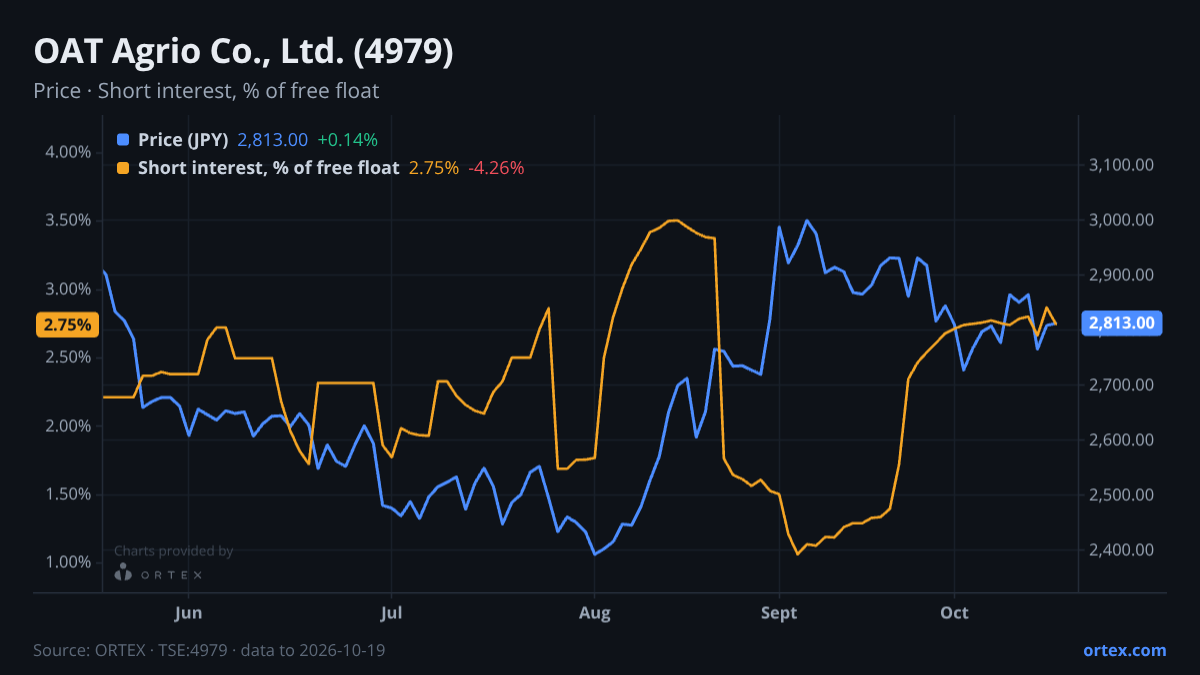Image resolution: width=1200 pixels, height=675 pixels.
Task: Click the 2,700.00 right axis label
Action: click(1121, 385)
